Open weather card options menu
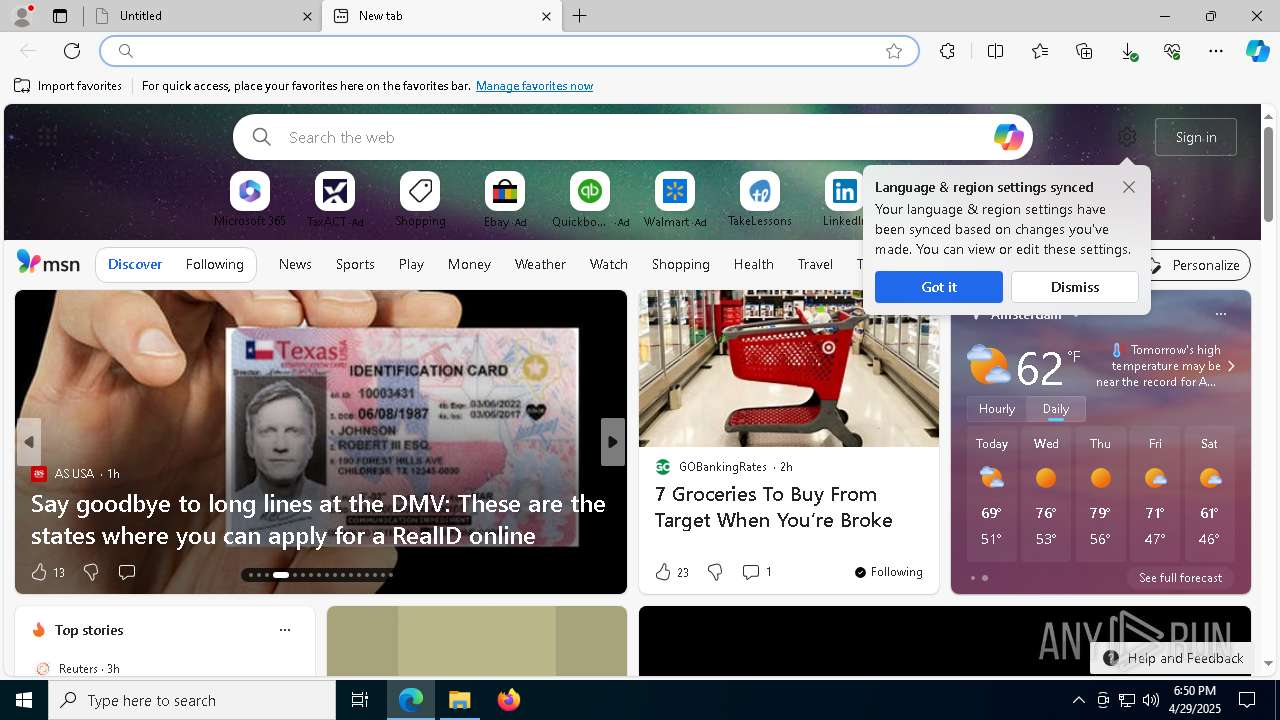This screenshot has height=720, width=1280. click(1220, 314)
